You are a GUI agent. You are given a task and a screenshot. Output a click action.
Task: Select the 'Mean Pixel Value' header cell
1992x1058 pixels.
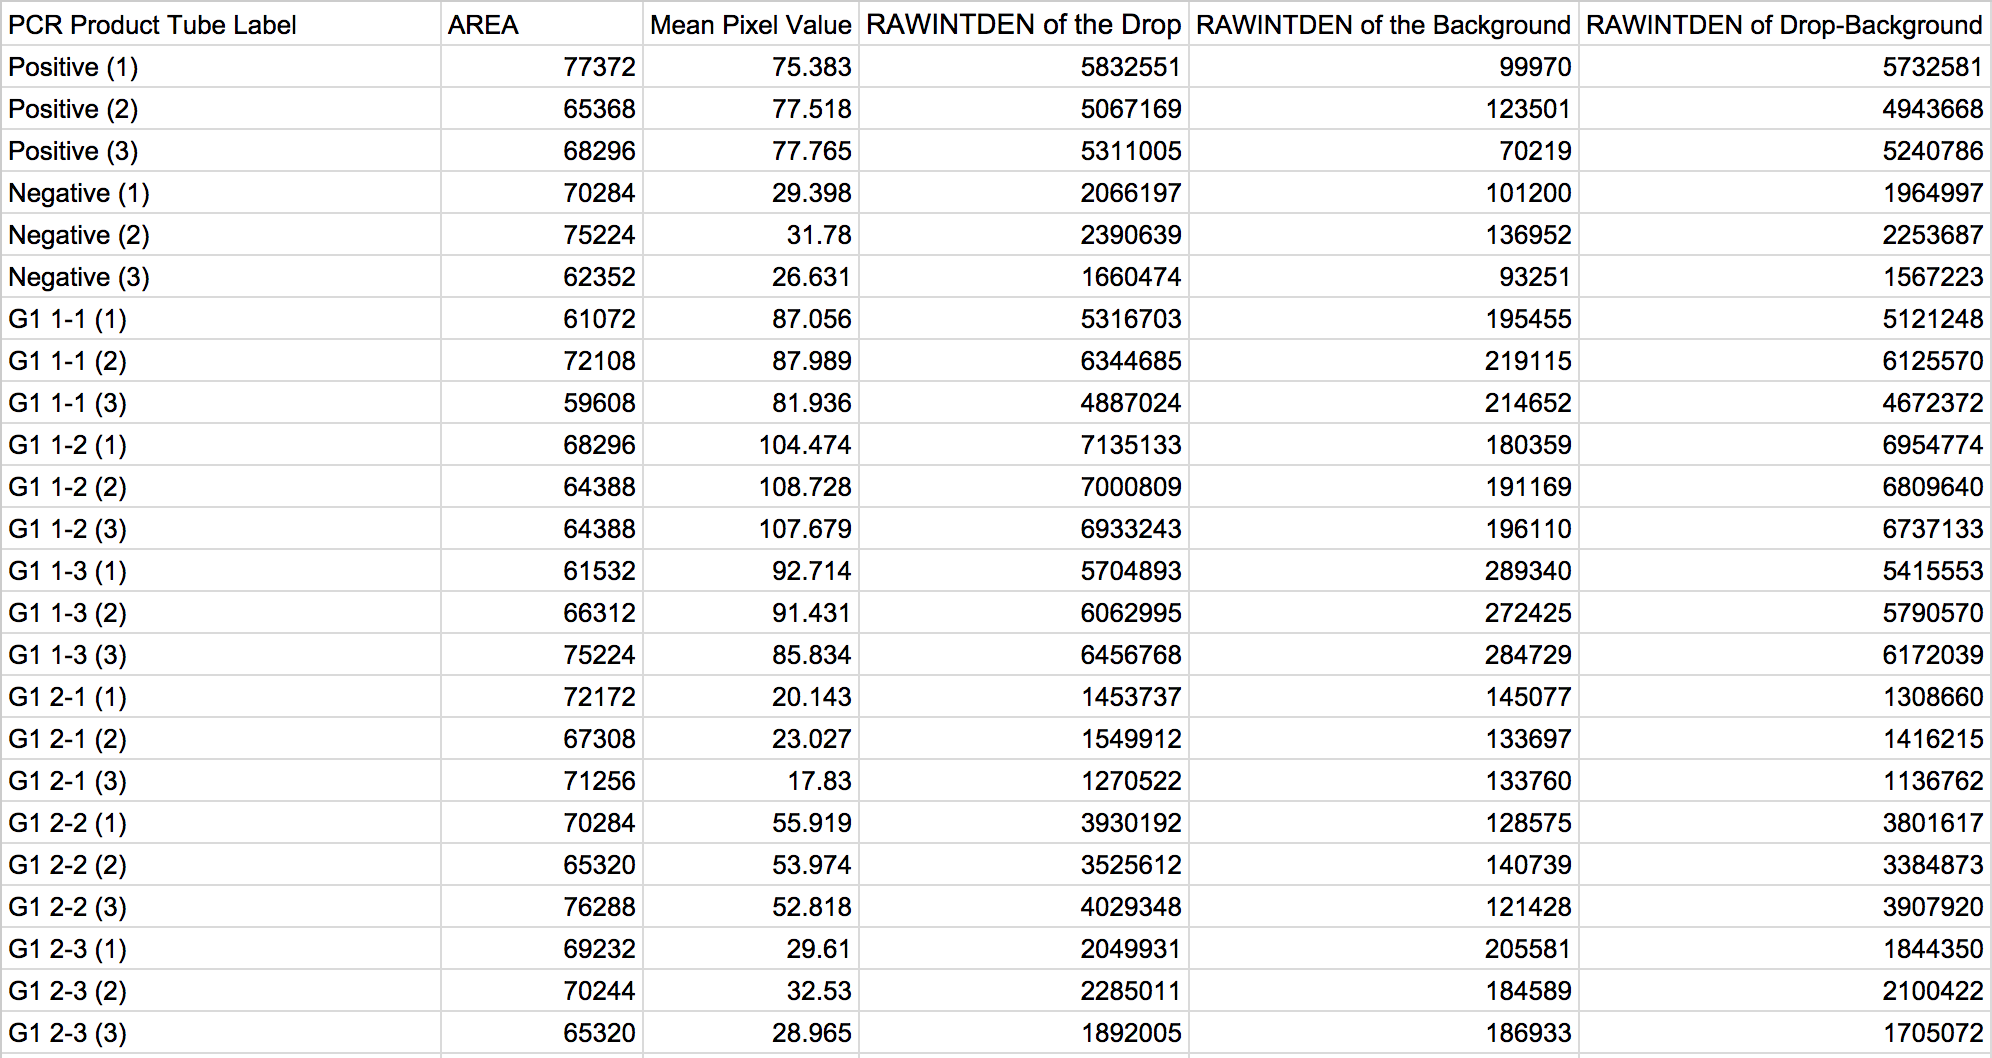(750, 25)
